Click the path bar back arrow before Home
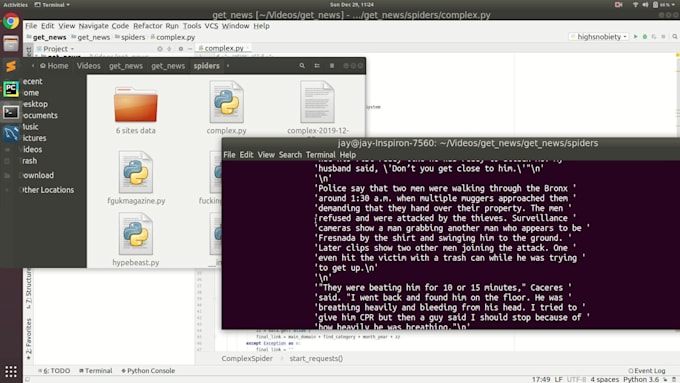This screenshot has height=383, width=680. [33, 65]
